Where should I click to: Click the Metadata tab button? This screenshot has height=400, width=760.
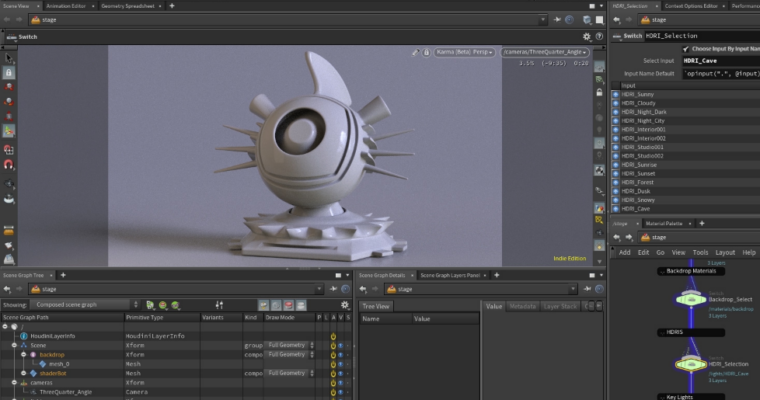[x=523, y=306]
